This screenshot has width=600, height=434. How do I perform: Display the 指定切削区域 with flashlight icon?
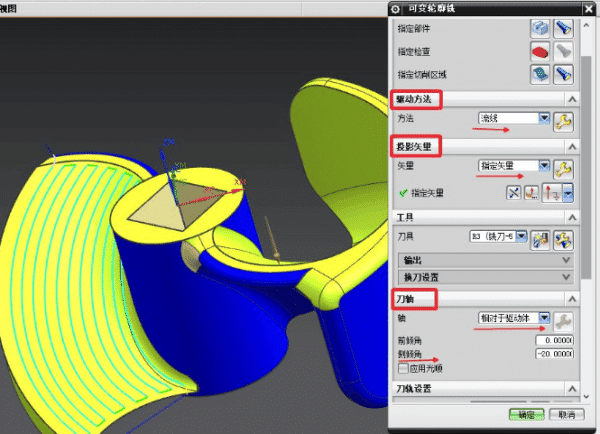click(x=563, y=74)
